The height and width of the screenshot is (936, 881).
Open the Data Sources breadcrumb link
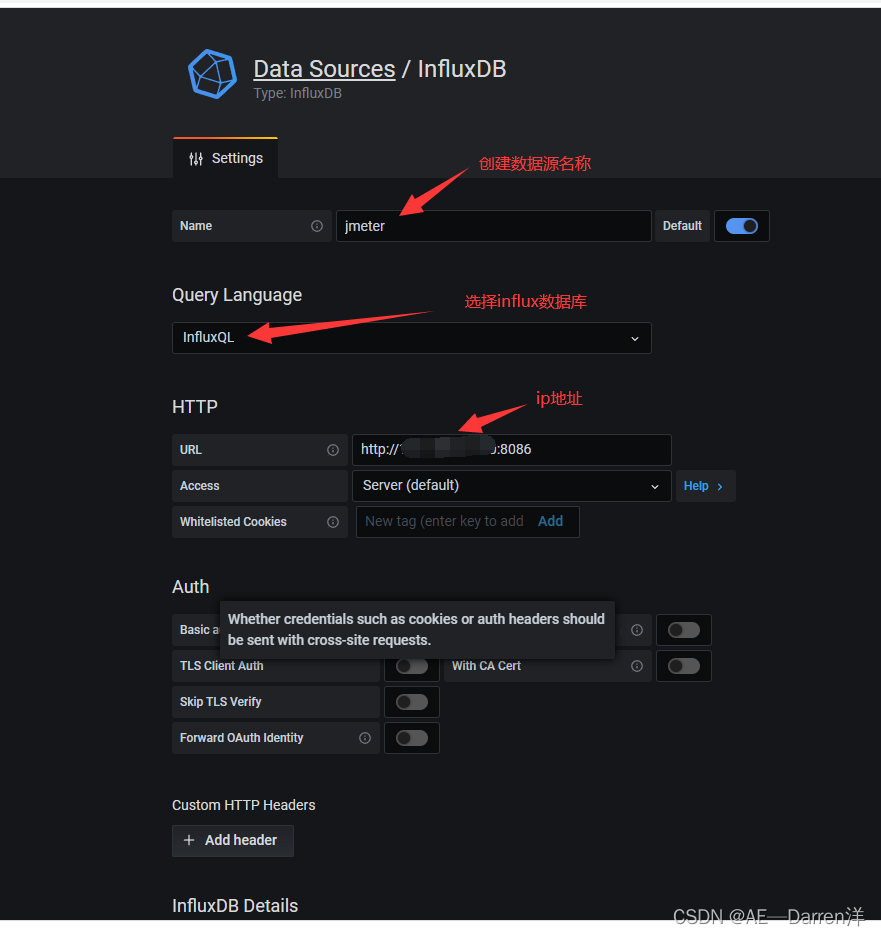click(324, 68)
